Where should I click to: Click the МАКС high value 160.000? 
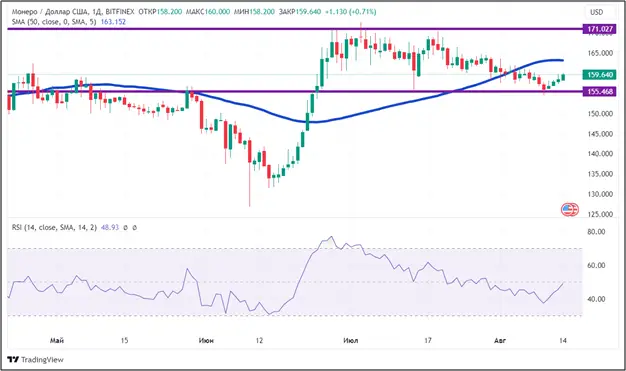[217, 12]
